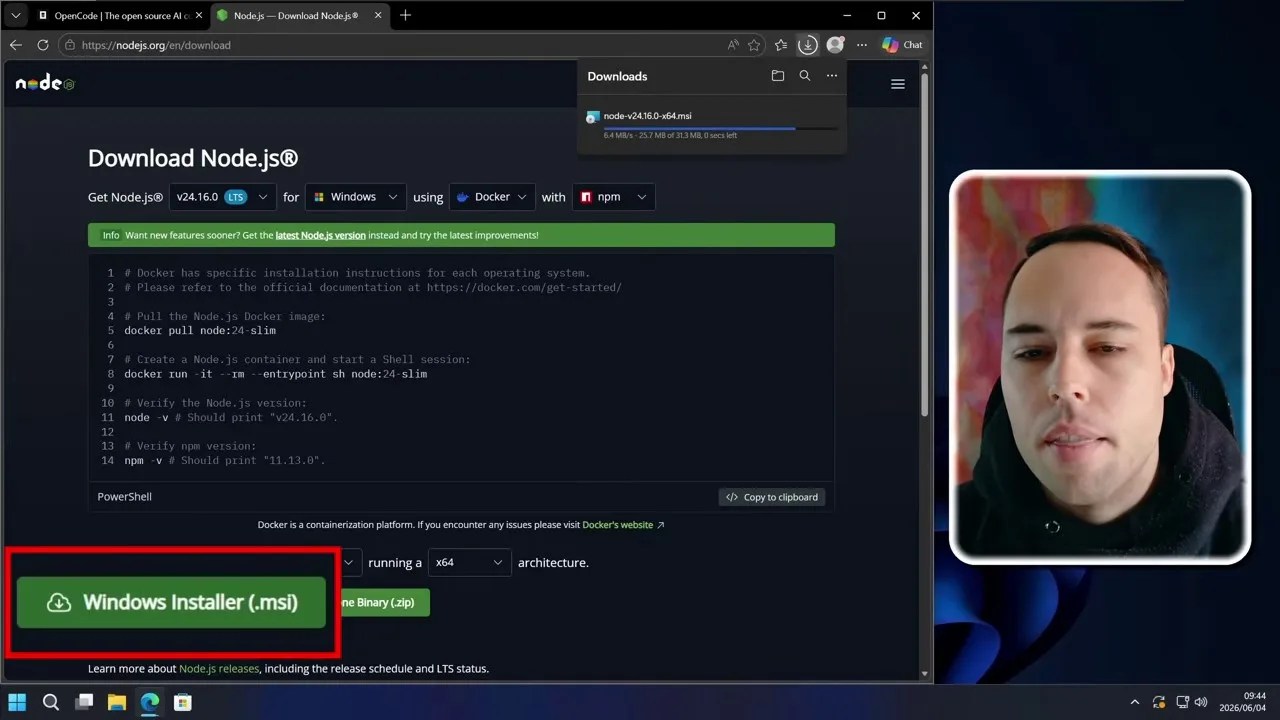The height and width of the screenshot is (720, 1280).
Task: Click the node-v24.16.0-x64.msi download item
Action: (x=712, y=125)
